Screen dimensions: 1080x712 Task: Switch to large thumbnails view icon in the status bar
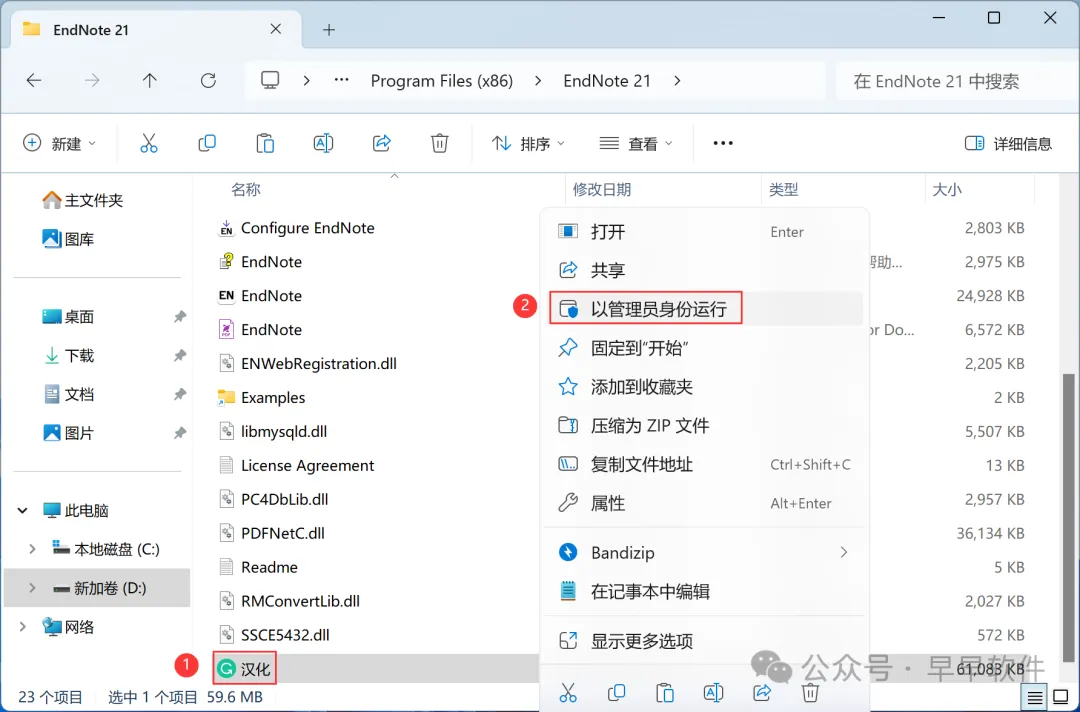(1061, 698)
